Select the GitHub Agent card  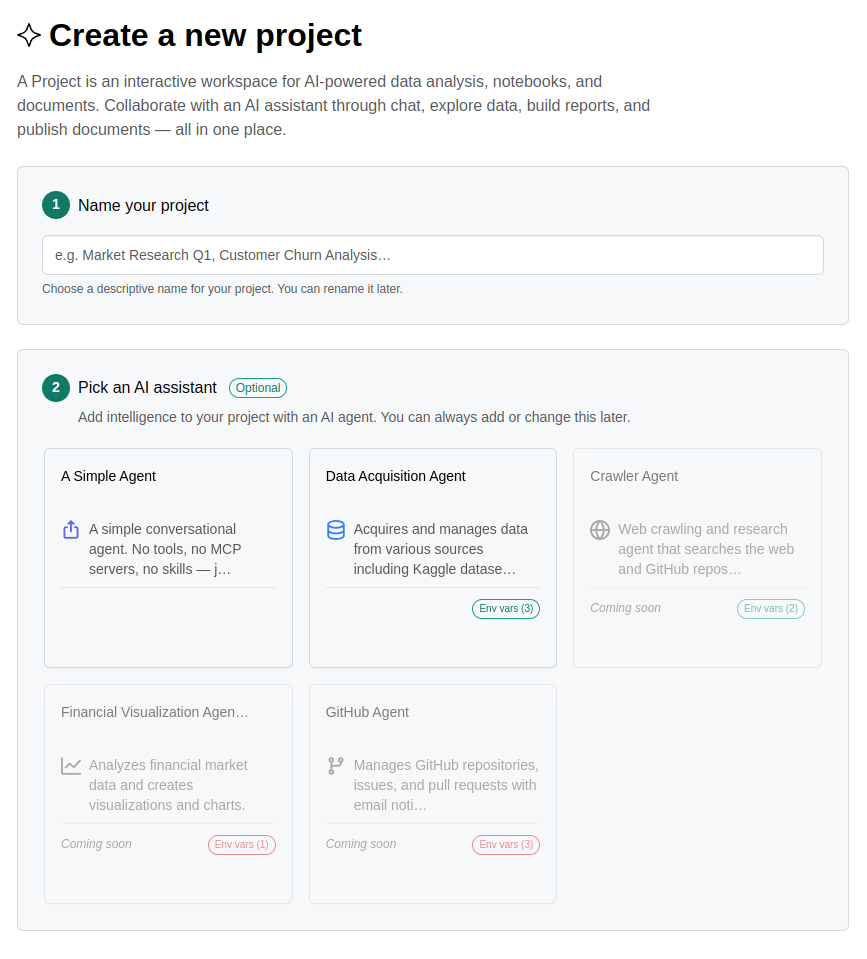coord(432,793)
